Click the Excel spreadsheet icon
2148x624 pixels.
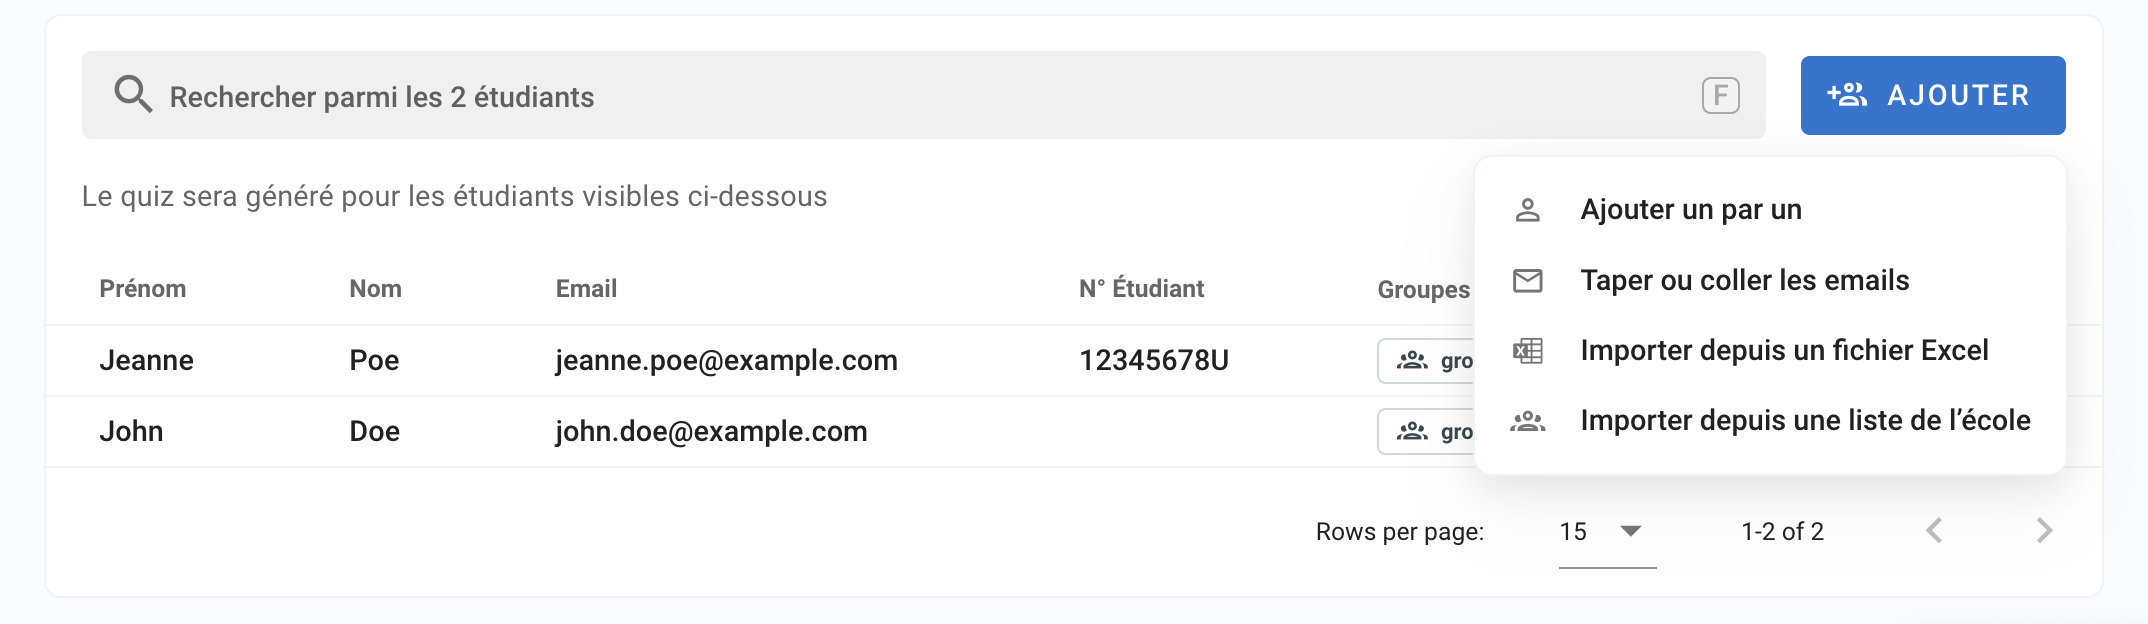click(x=1527, y=351)
